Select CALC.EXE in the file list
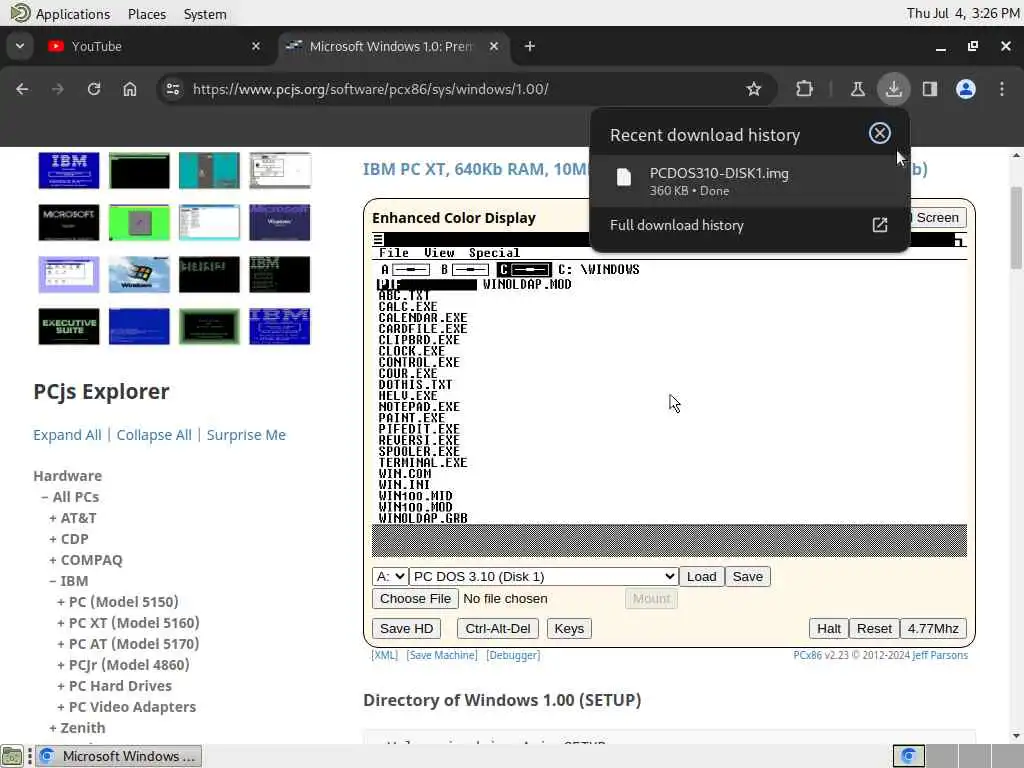Image resolution: width=1024 pixels, height=768 pixels. point(408,306)
